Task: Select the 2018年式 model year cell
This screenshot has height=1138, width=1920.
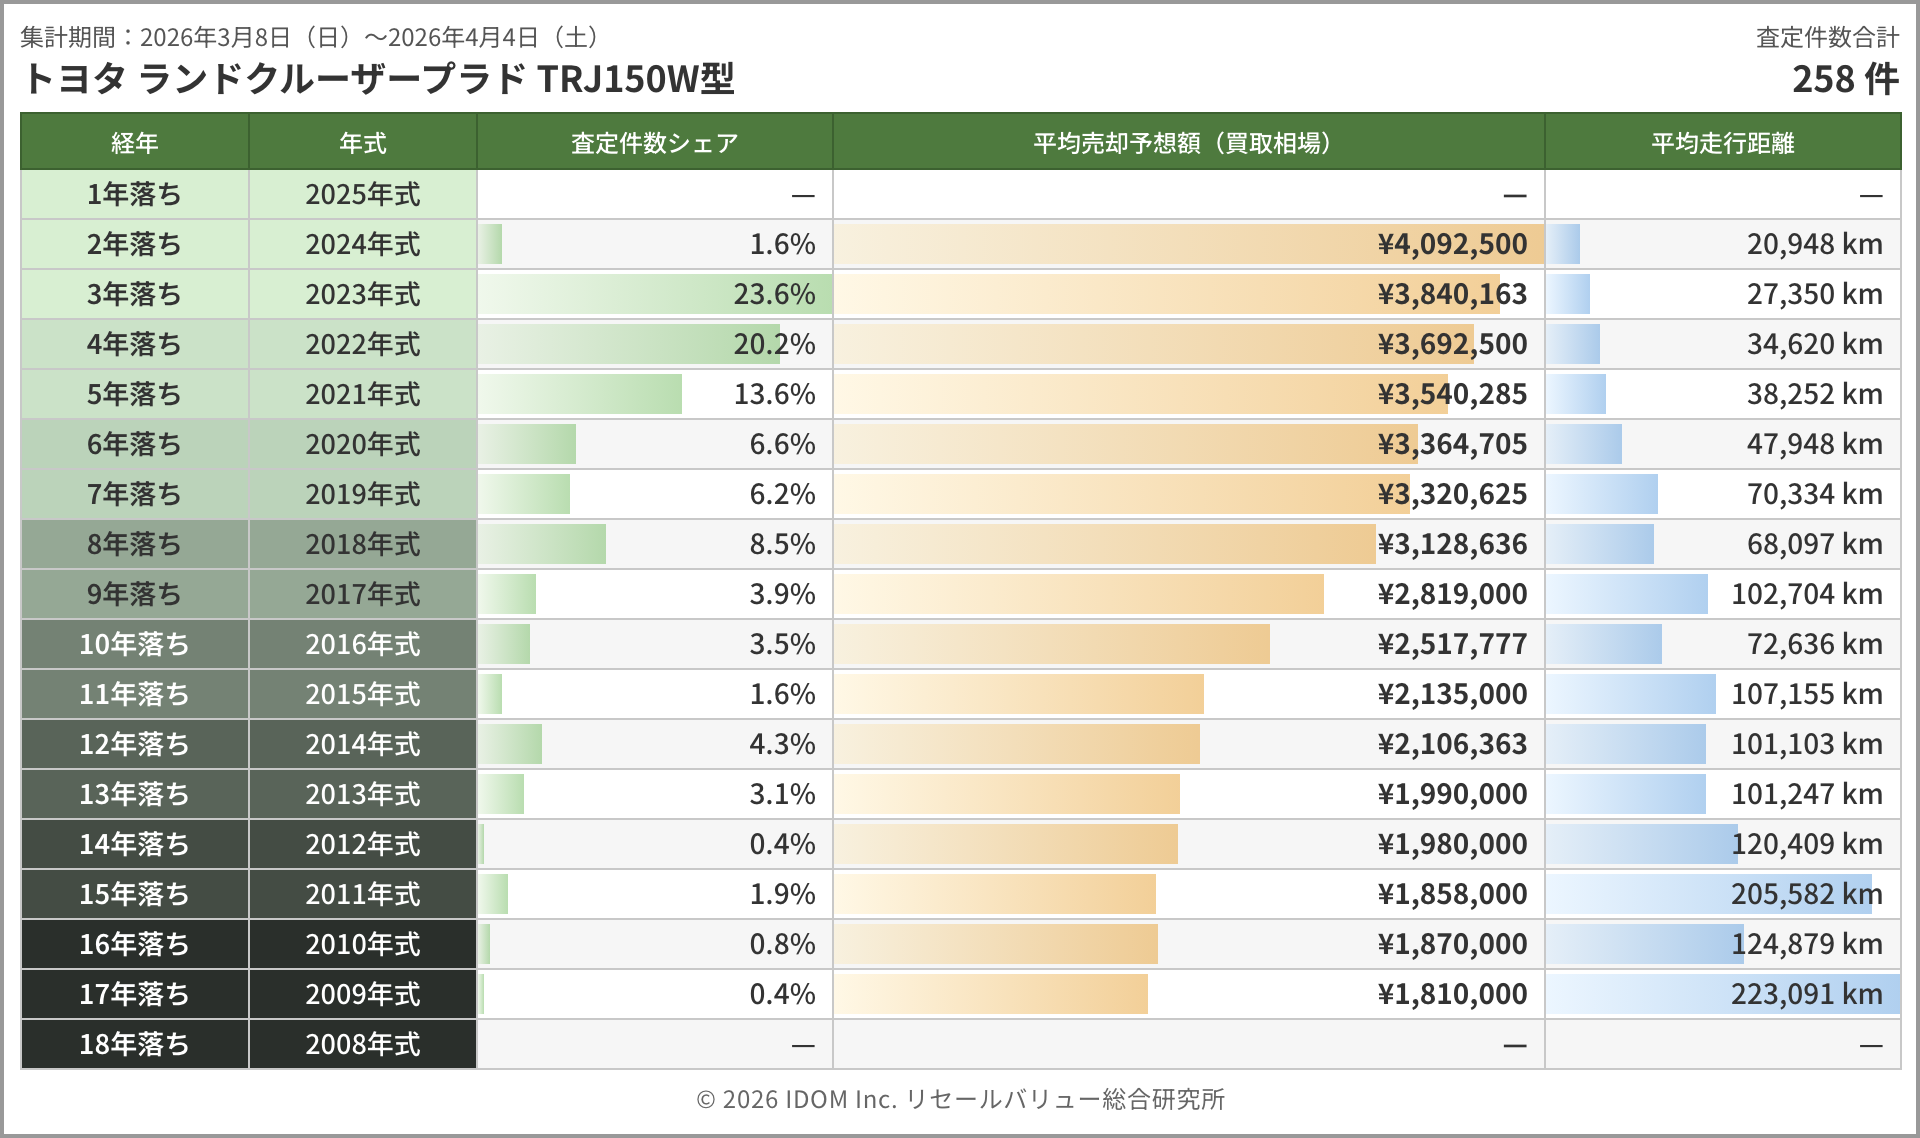Action: coord(362,544)
